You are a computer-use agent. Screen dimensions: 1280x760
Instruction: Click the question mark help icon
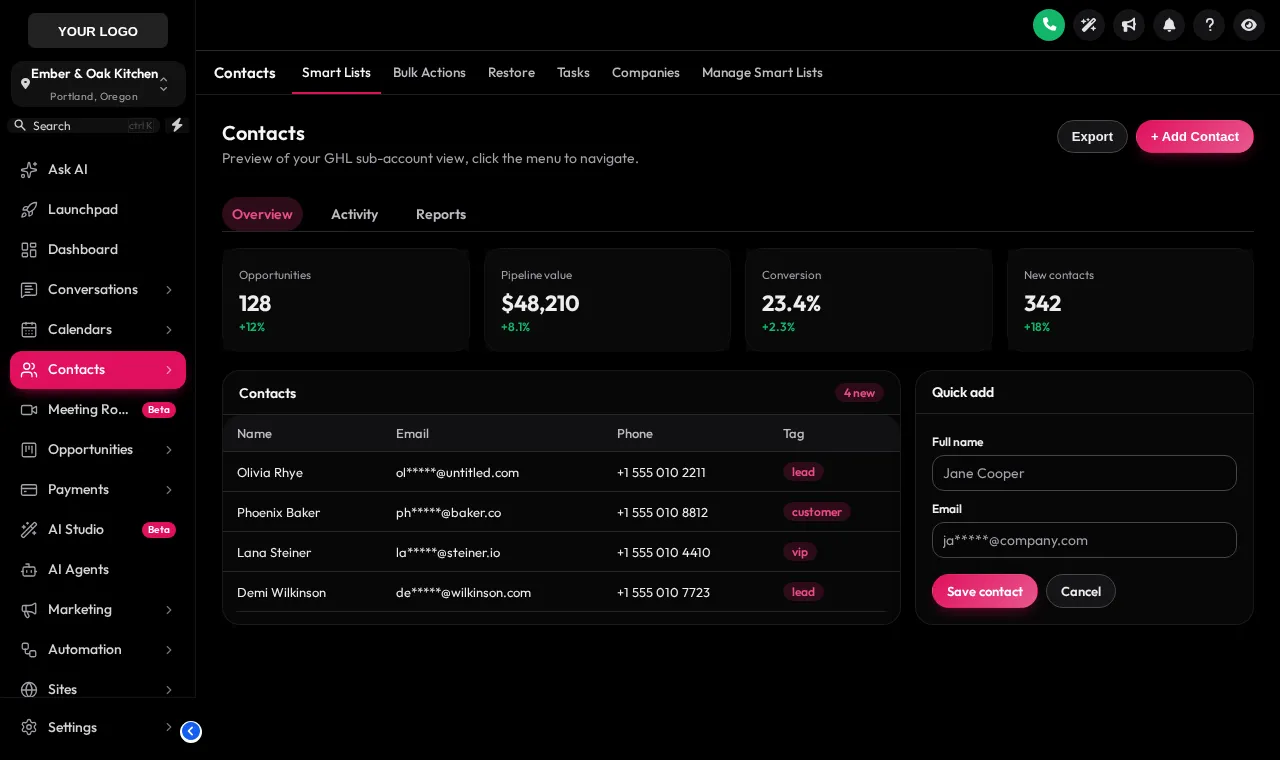1209,25
